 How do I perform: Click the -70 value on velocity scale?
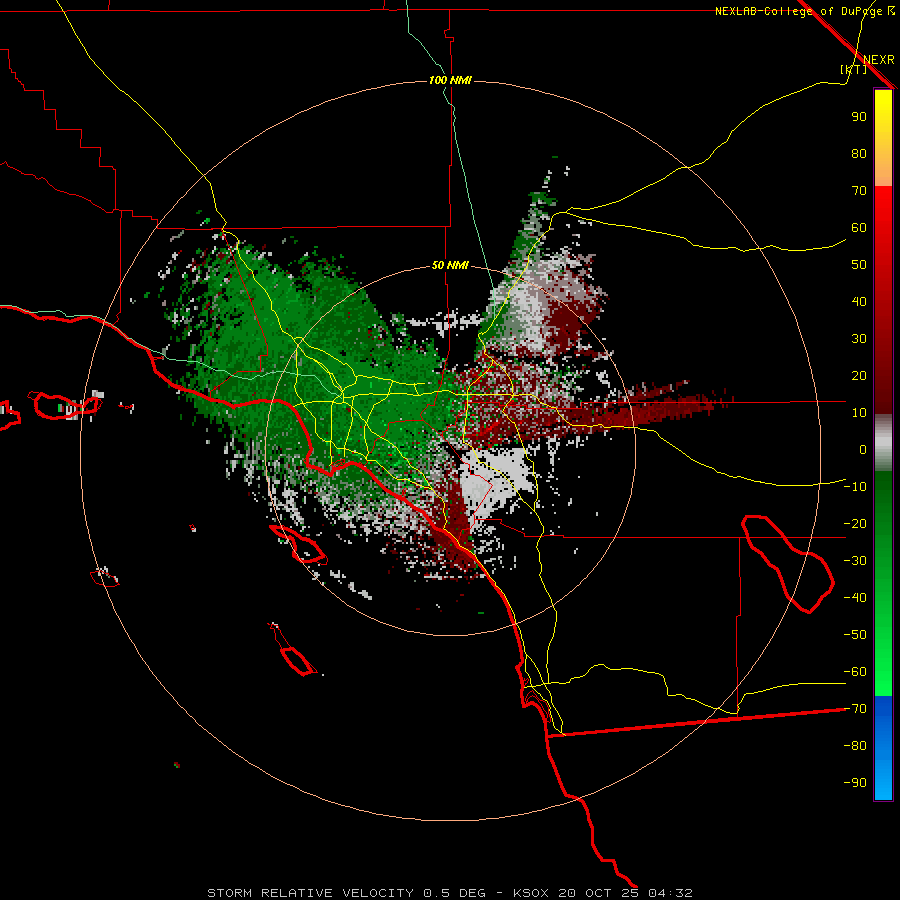click(x=855, y=709)
